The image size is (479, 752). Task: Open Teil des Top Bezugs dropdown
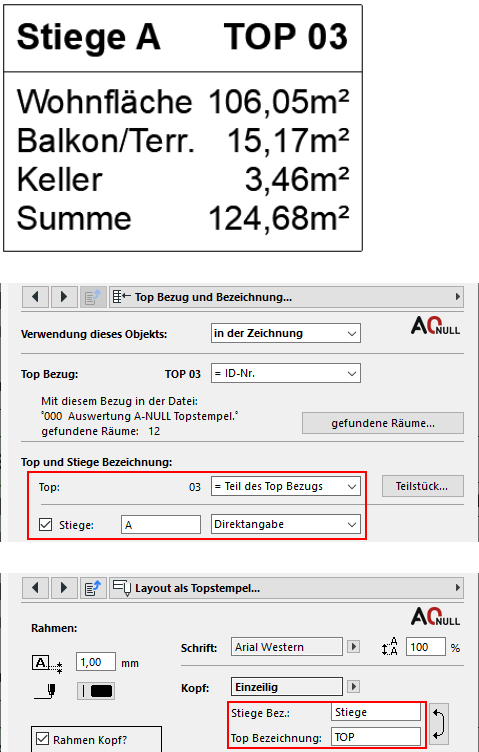pyautogui.click(x=286, y=486)
